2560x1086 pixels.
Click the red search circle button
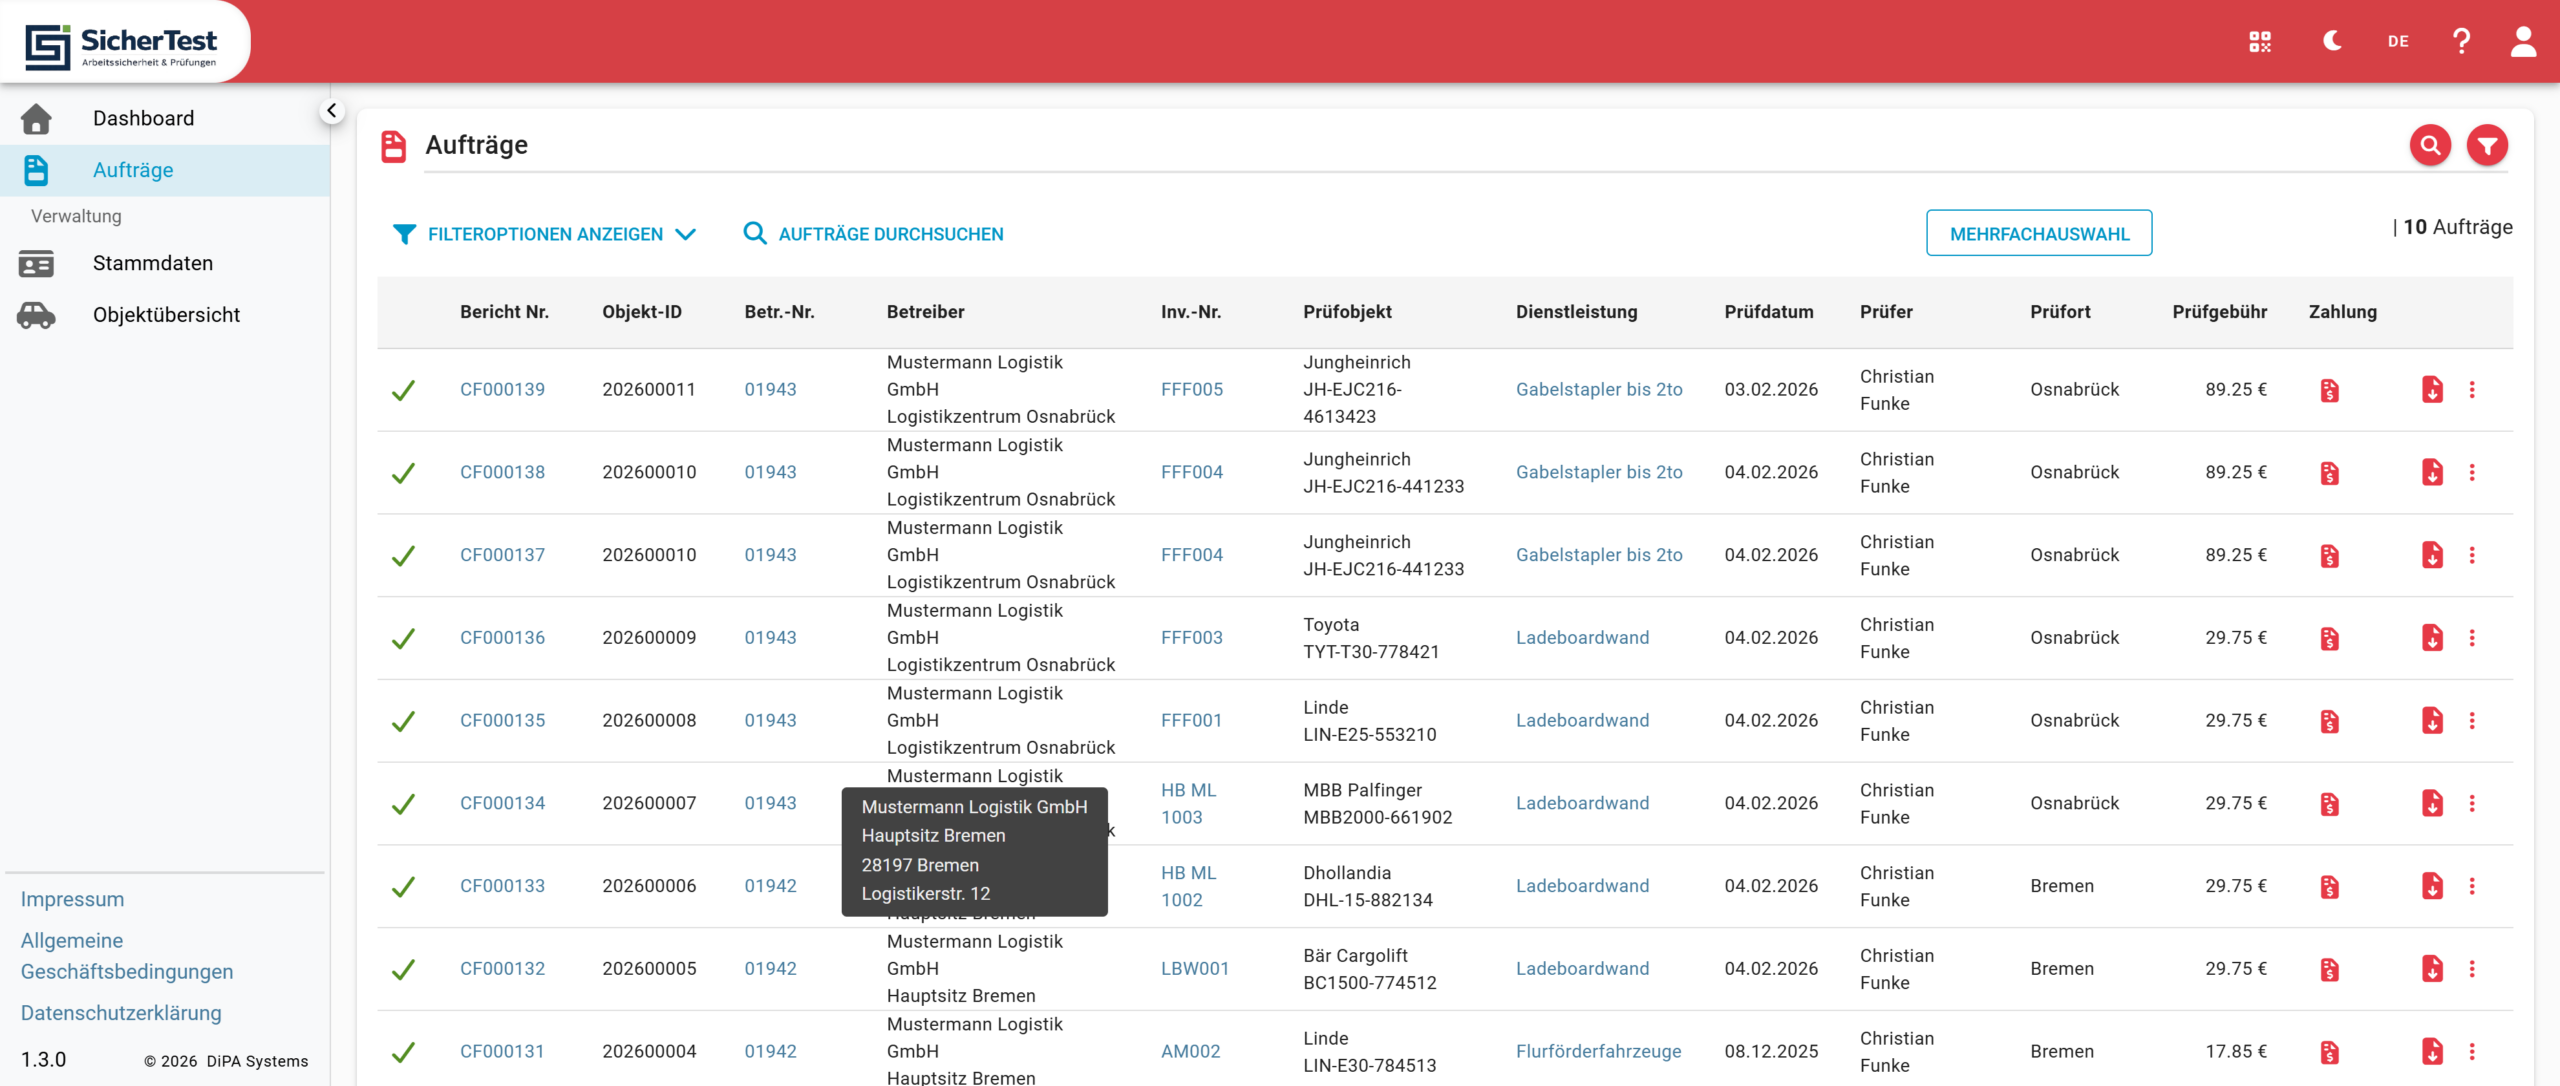pos(2430,146)
